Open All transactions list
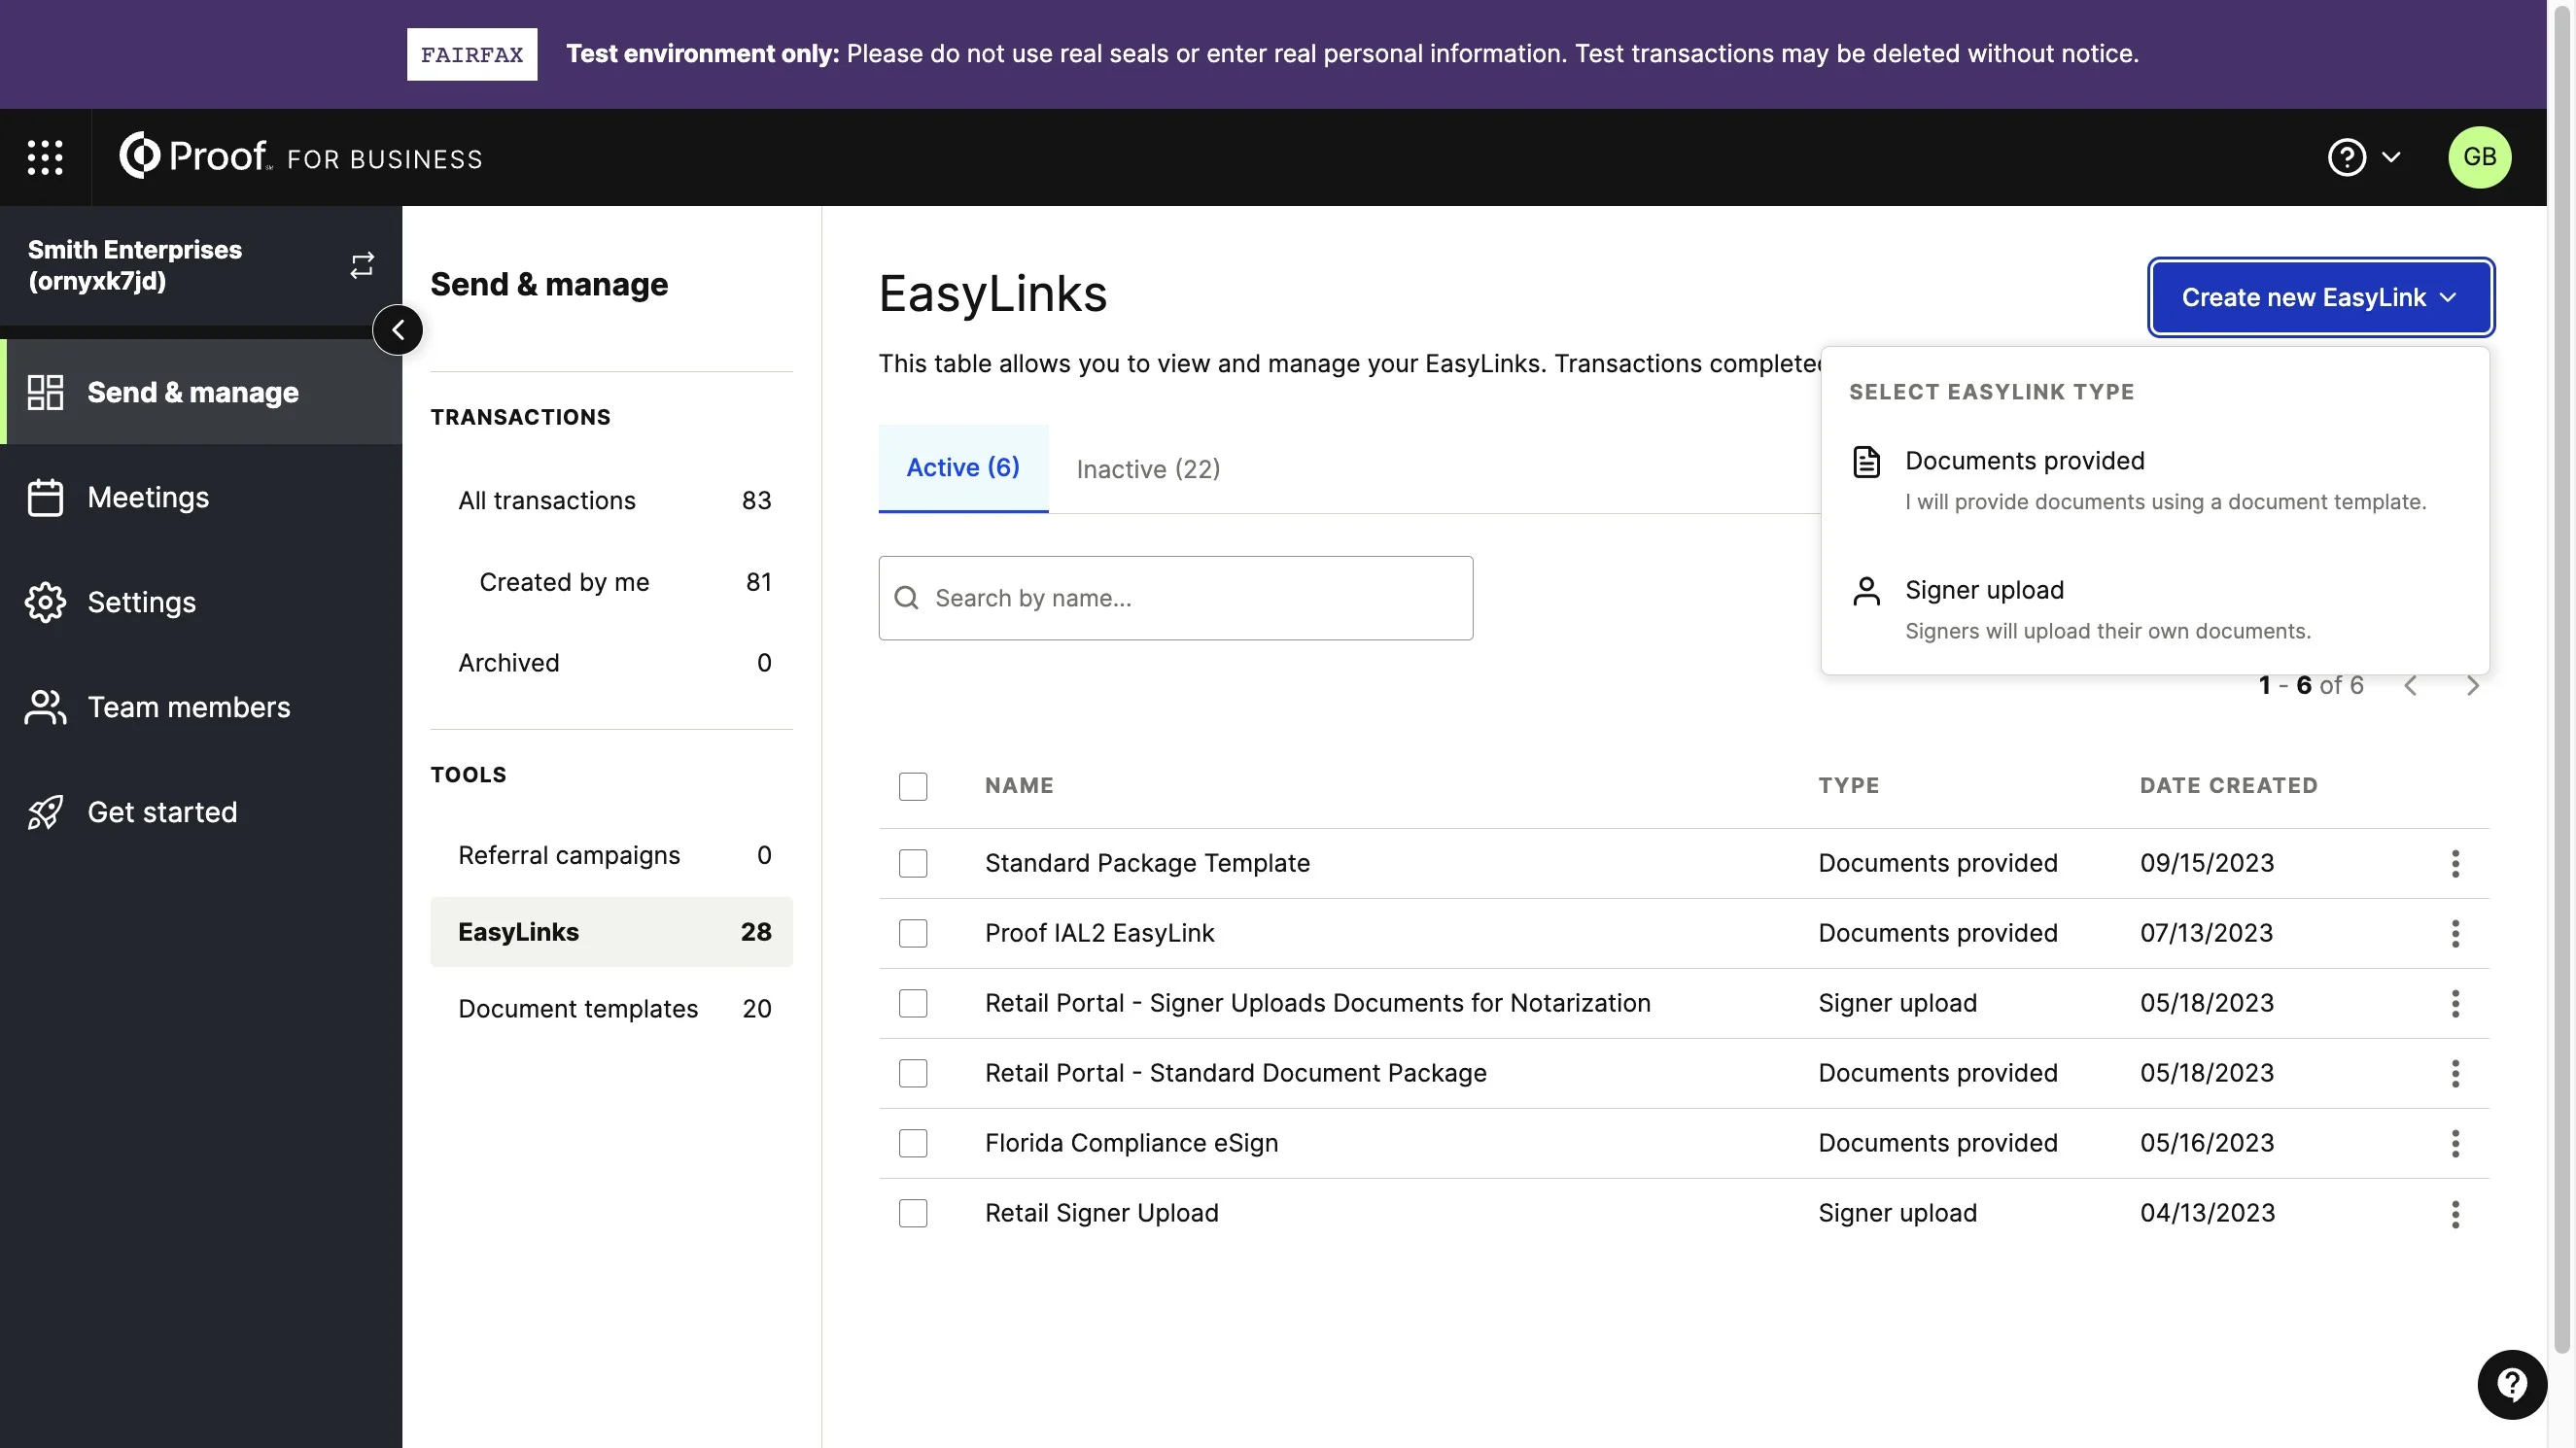Viewport: 2576px width, 1448px height. click(x=611, y=500)
